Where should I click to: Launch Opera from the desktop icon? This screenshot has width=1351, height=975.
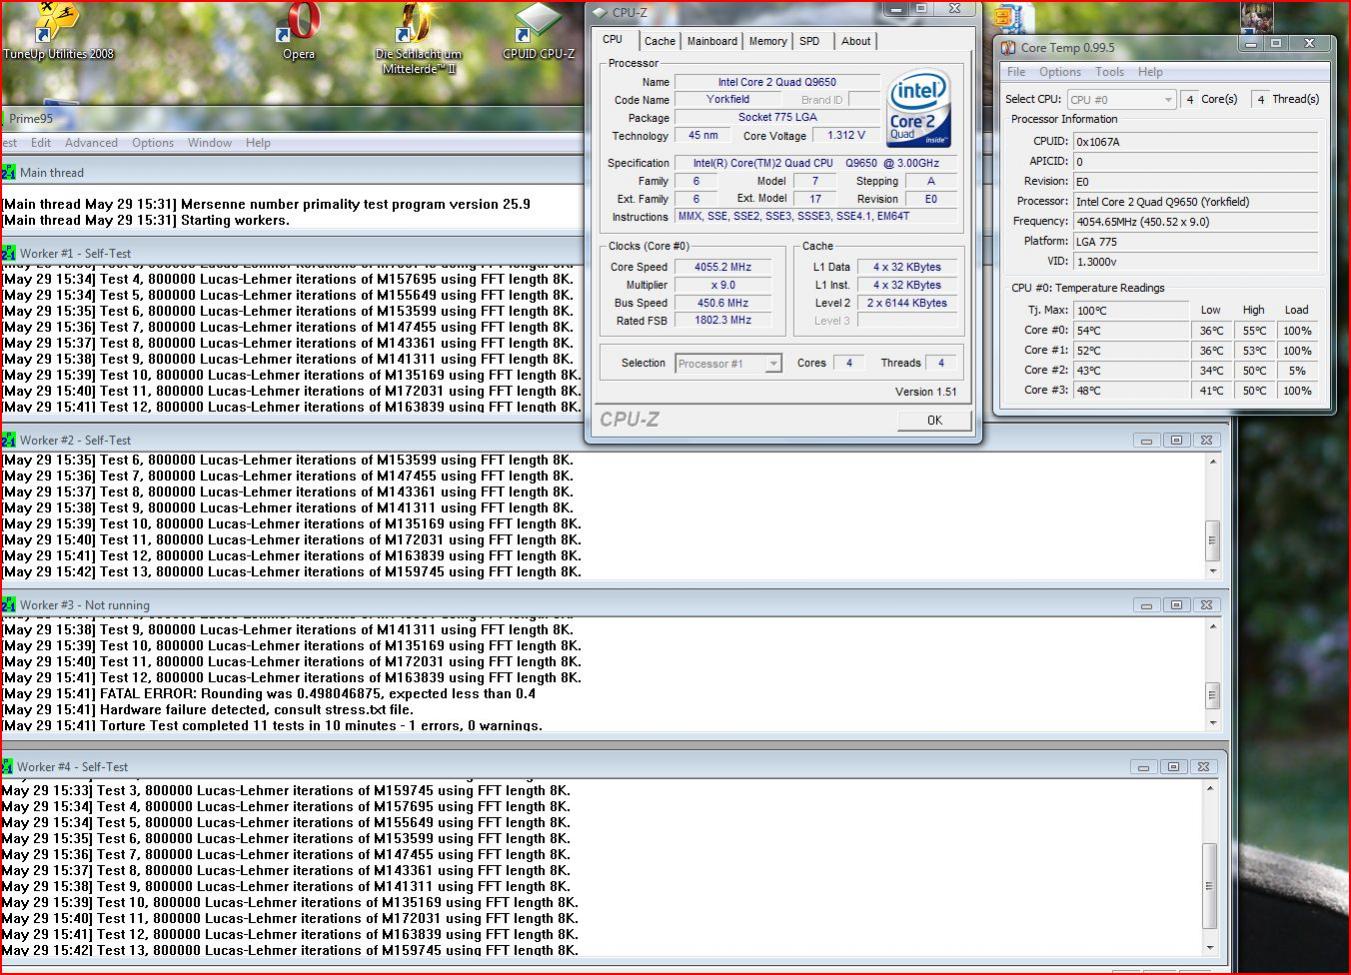click(x=300, y=30)
